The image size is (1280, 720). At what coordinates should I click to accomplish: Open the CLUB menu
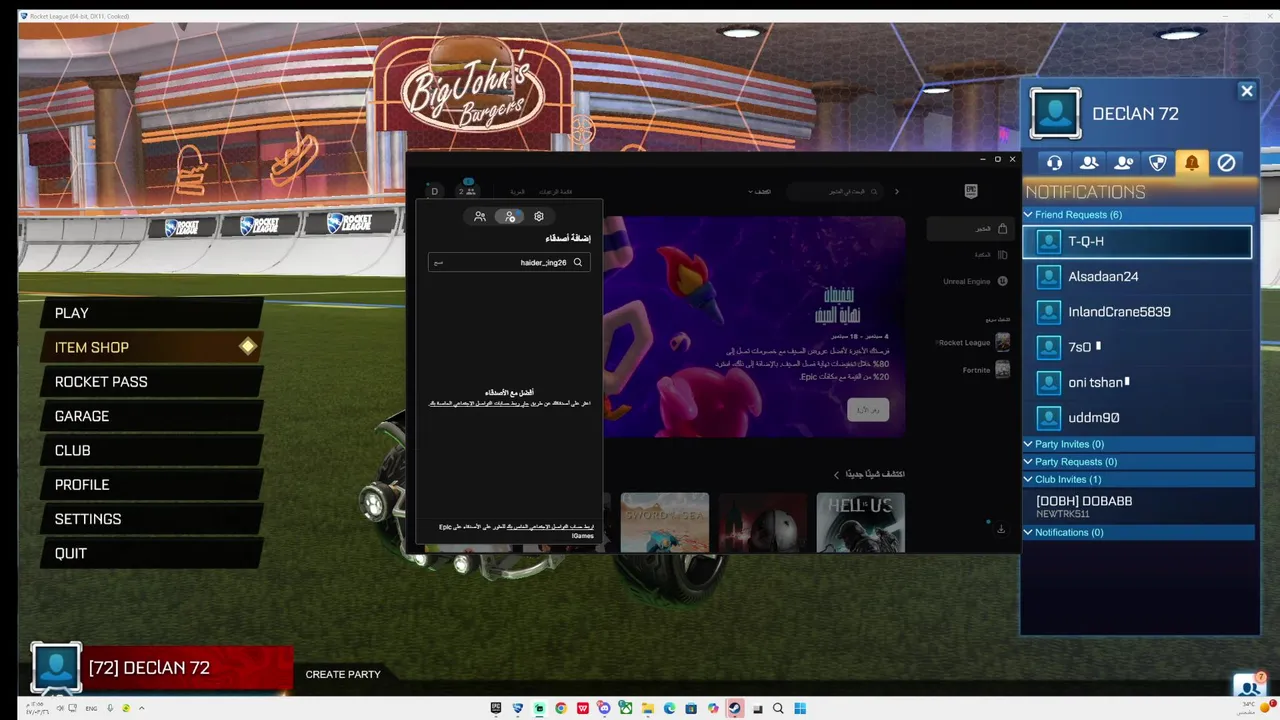(150, 450)
